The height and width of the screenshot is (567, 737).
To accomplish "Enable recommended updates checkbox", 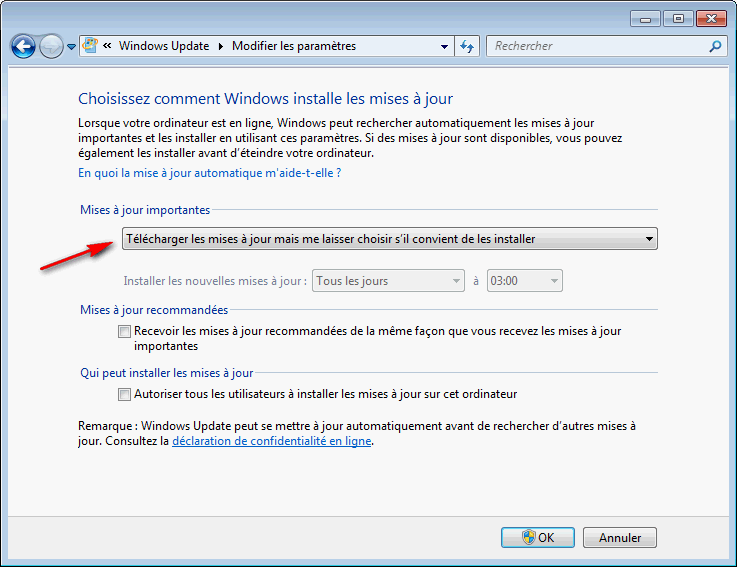I will (x=124, y=331).
